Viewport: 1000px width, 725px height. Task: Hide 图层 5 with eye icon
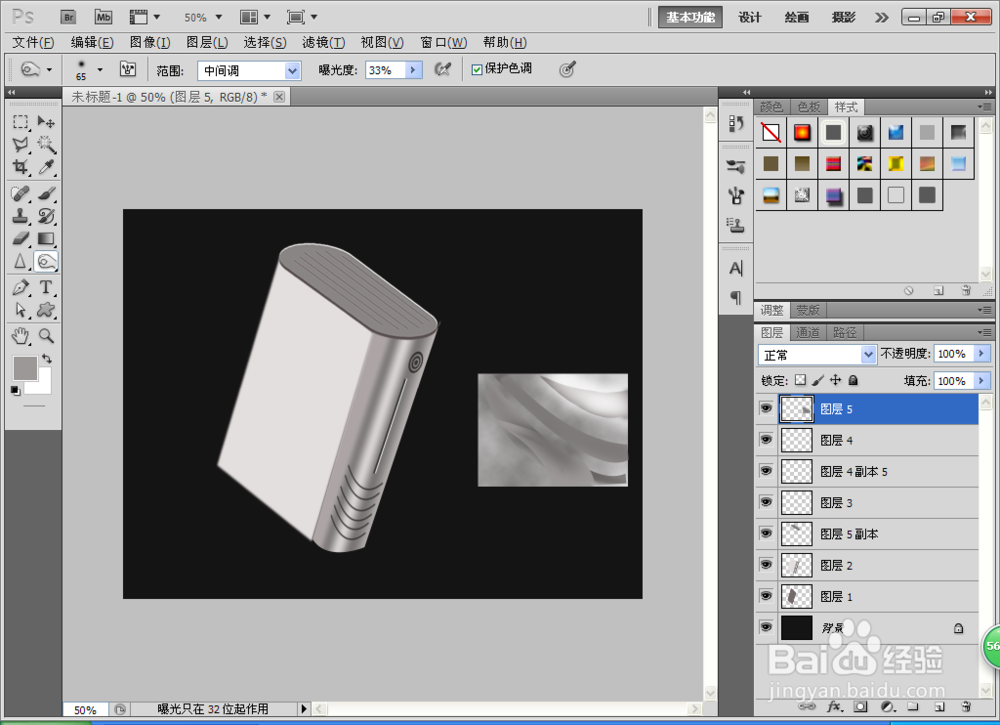[x=766, y=409]
